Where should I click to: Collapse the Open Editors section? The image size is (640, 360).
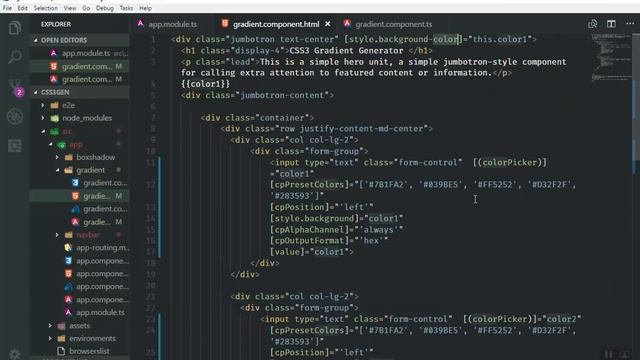(x=80, y=40)
